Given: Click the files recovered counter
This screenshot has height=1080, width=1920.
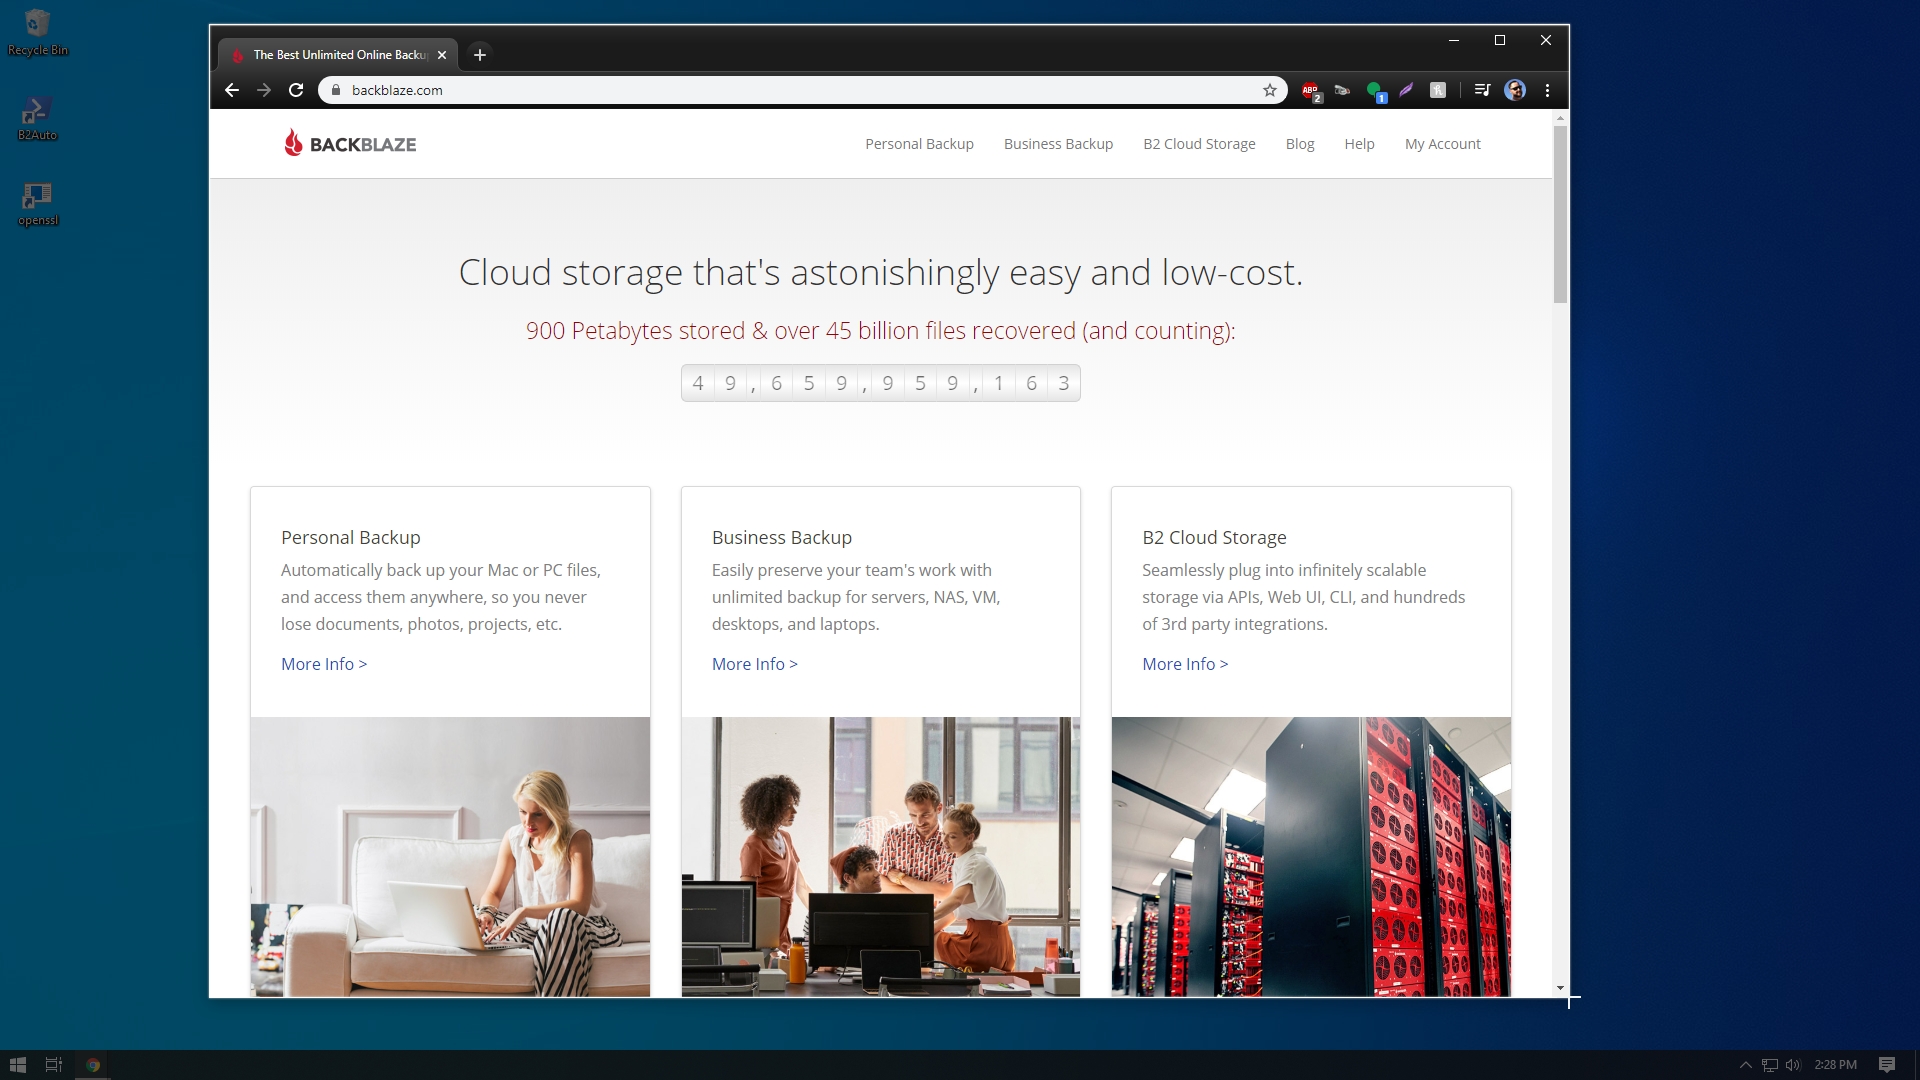Looking at the screenshot, I should 881,383.
